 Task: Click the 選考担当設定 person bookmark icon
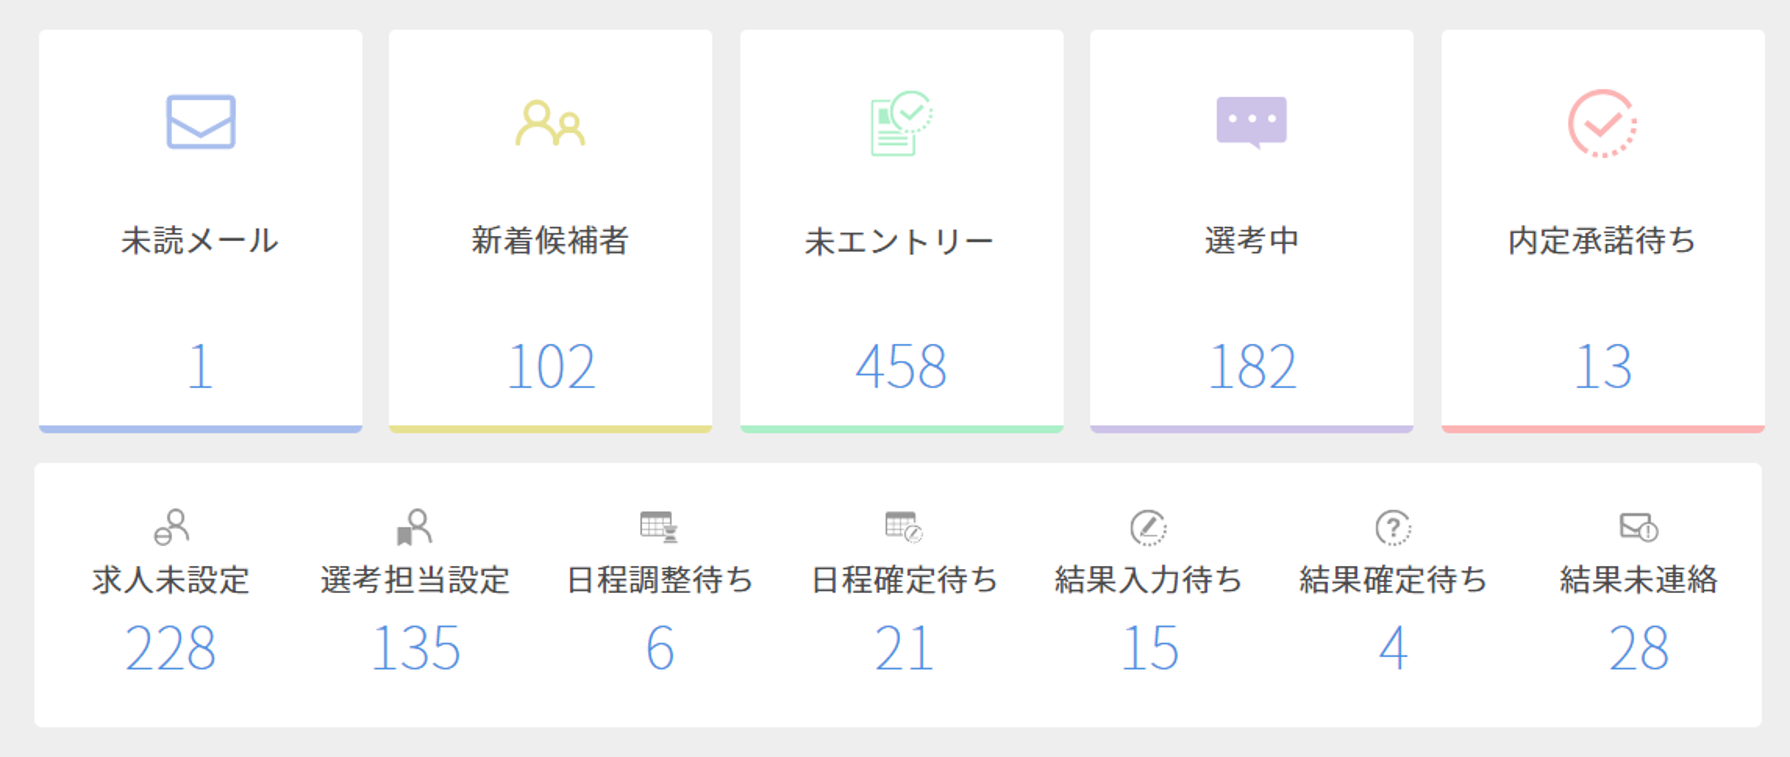(414, 526)
